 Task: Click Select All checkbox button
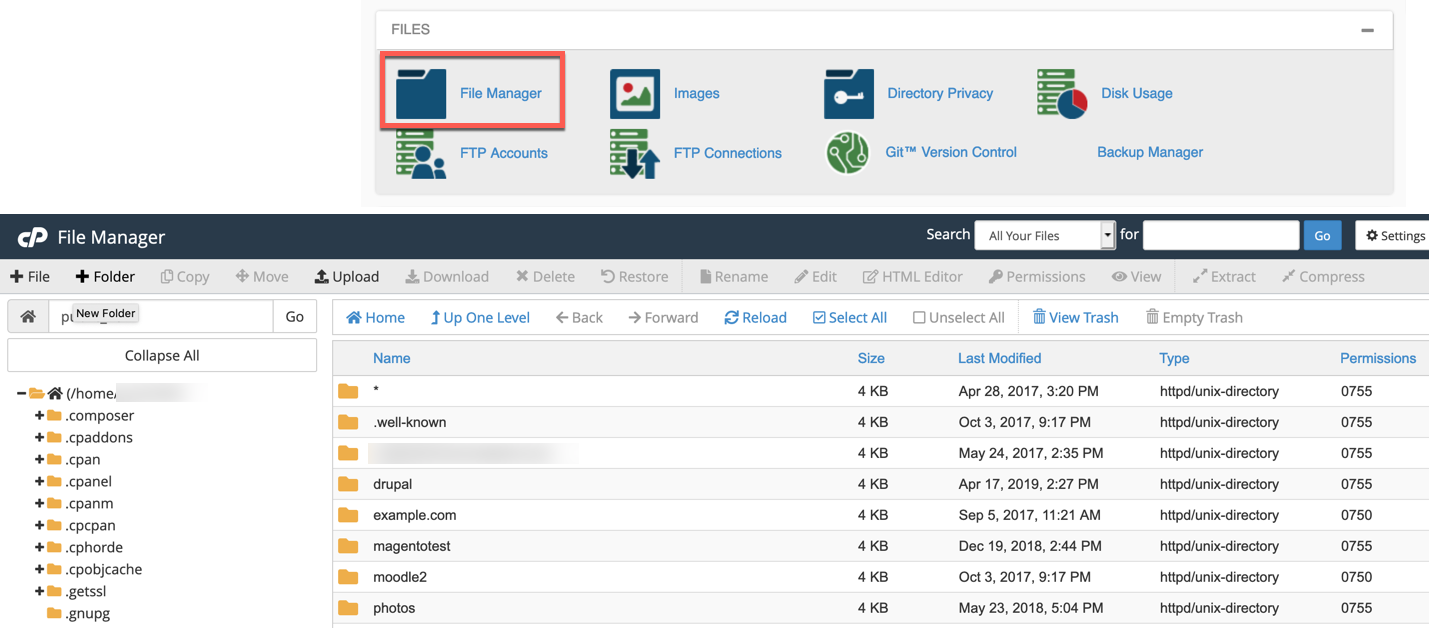[x=849, y=318]
